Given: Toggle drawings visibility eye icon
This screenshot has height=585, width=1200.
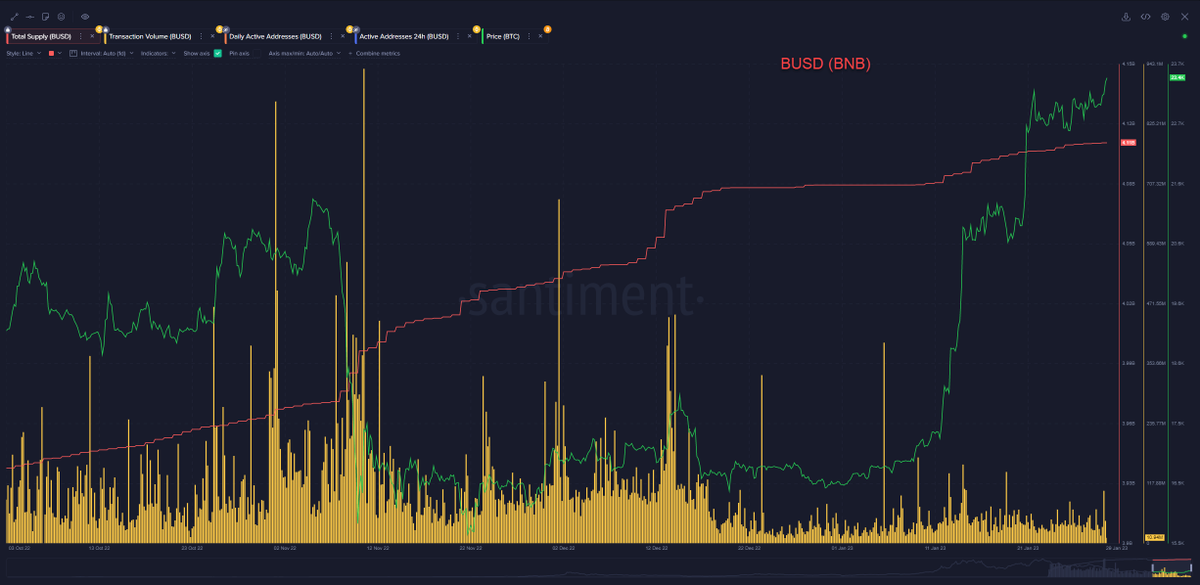Looking at the screenshot, I should coord(85,17).
